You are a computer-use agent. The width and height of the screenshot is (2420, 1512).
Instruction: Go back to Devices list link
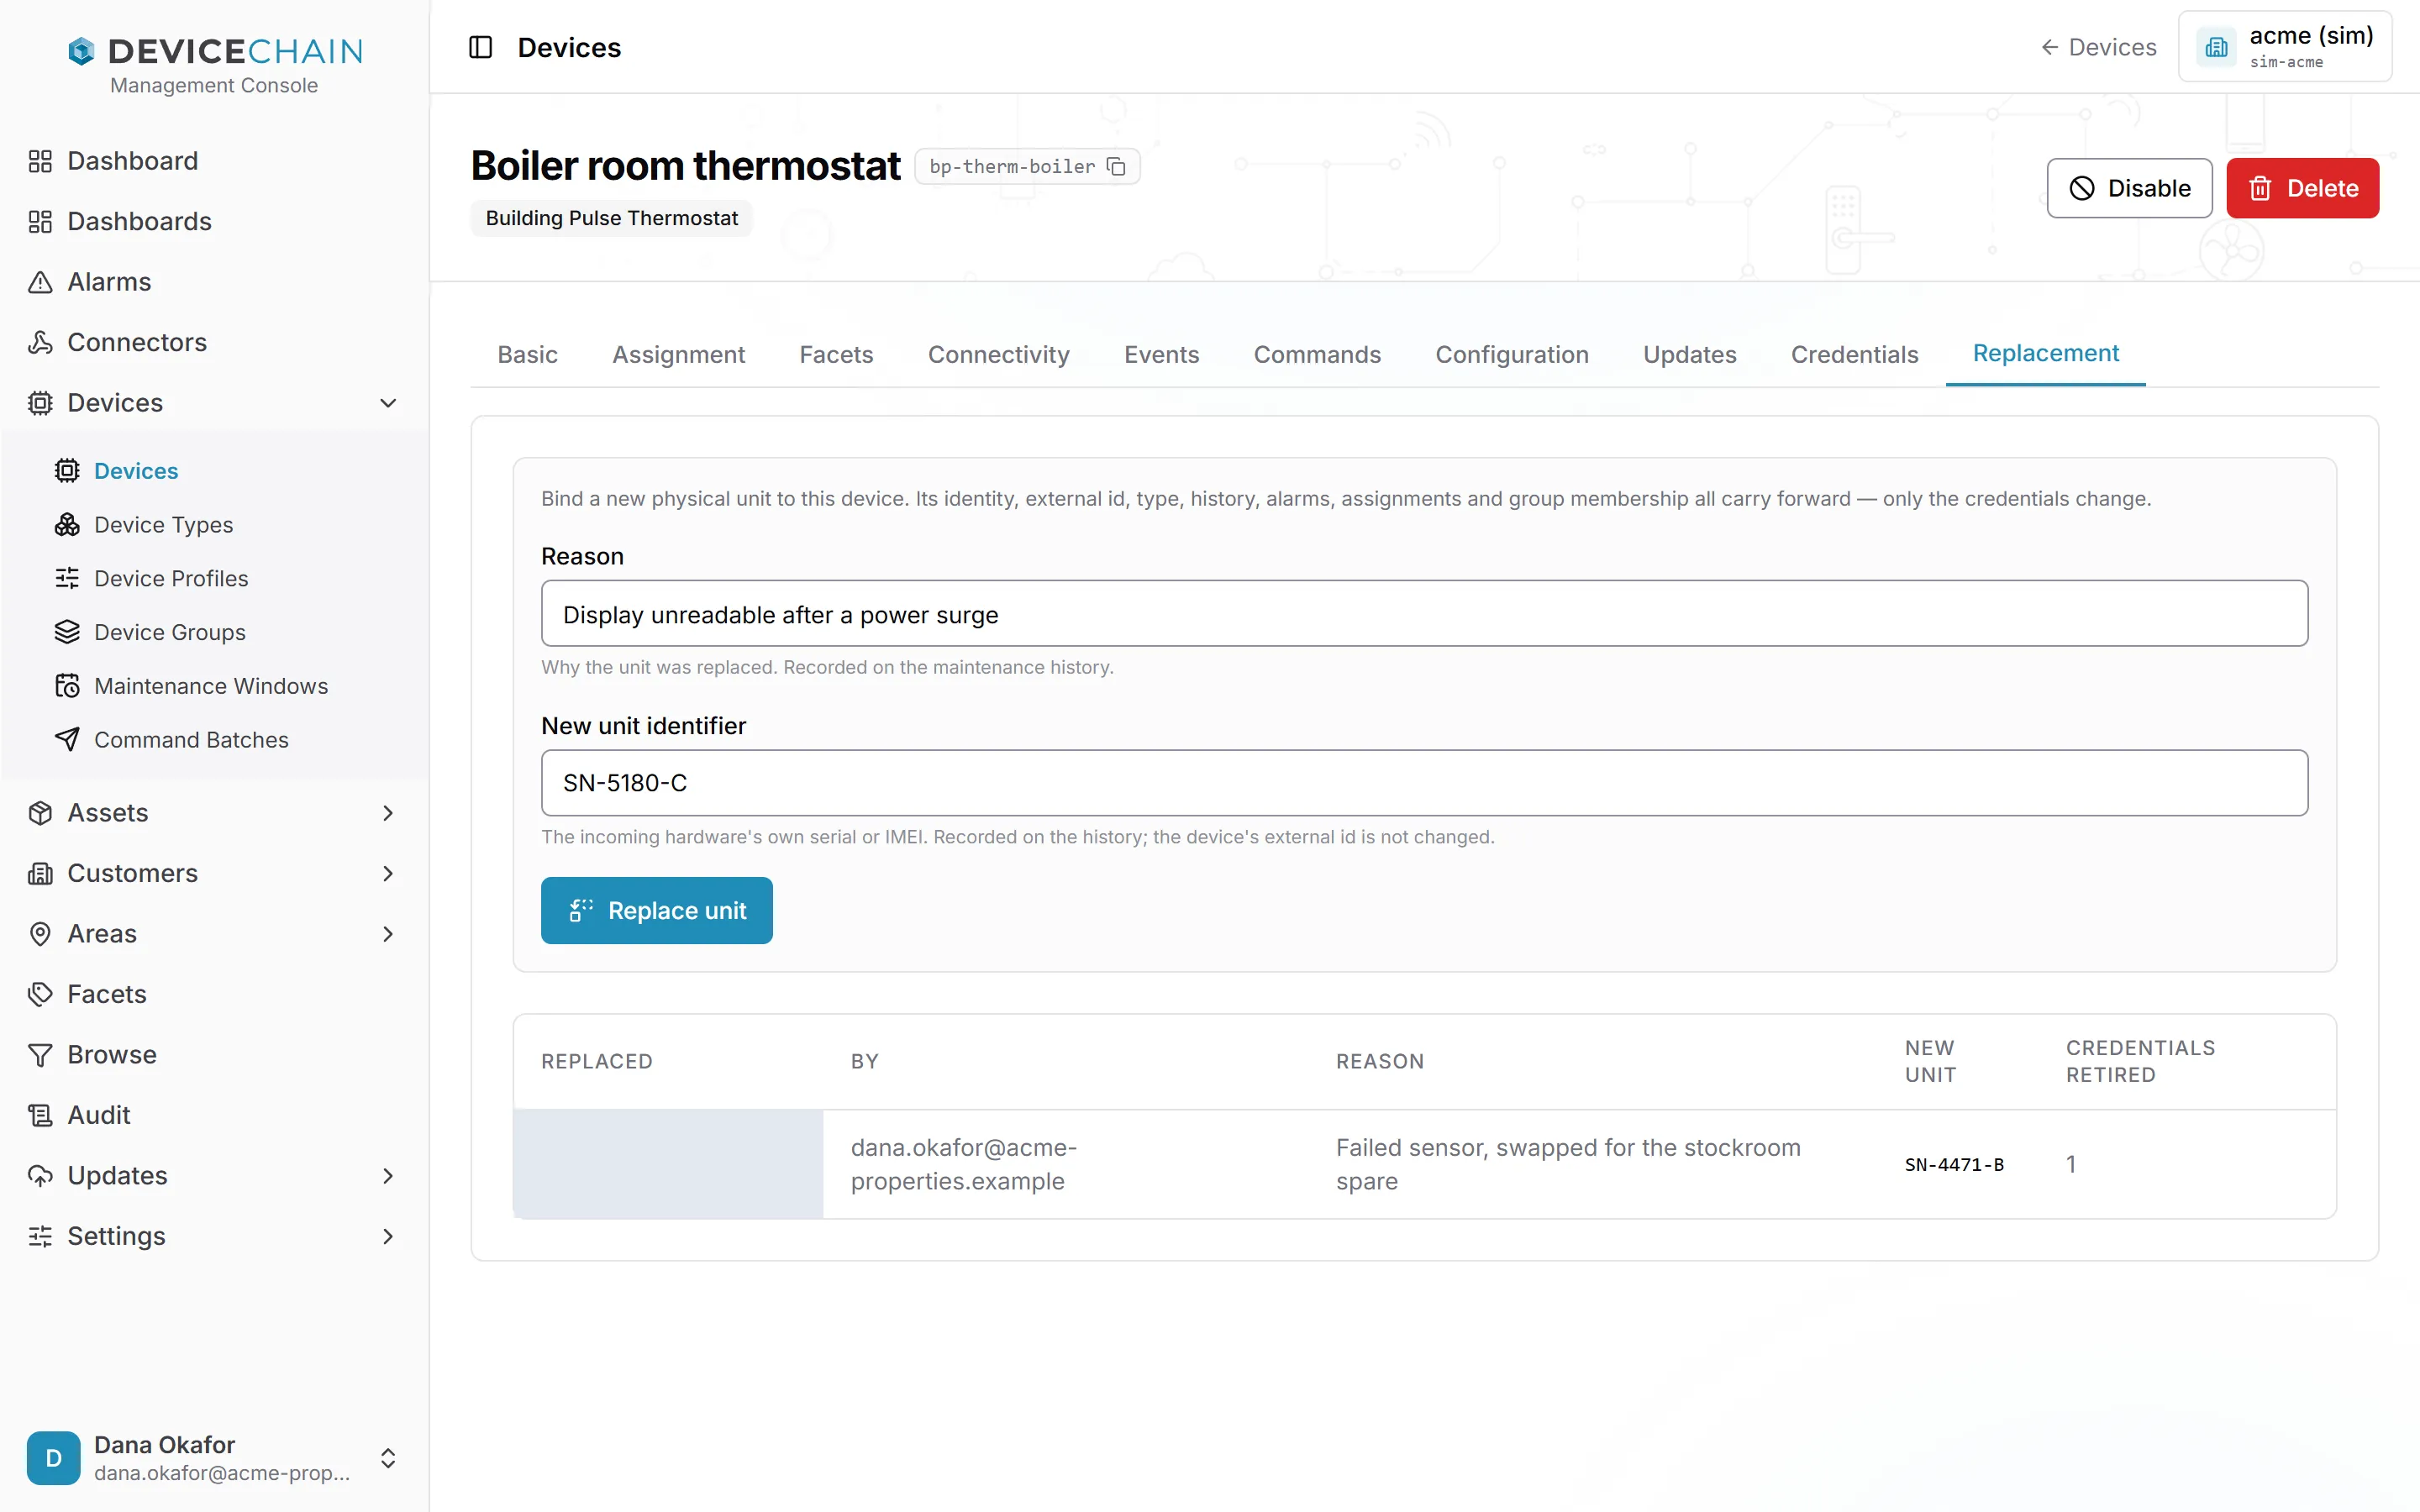tap(2098, 47)
